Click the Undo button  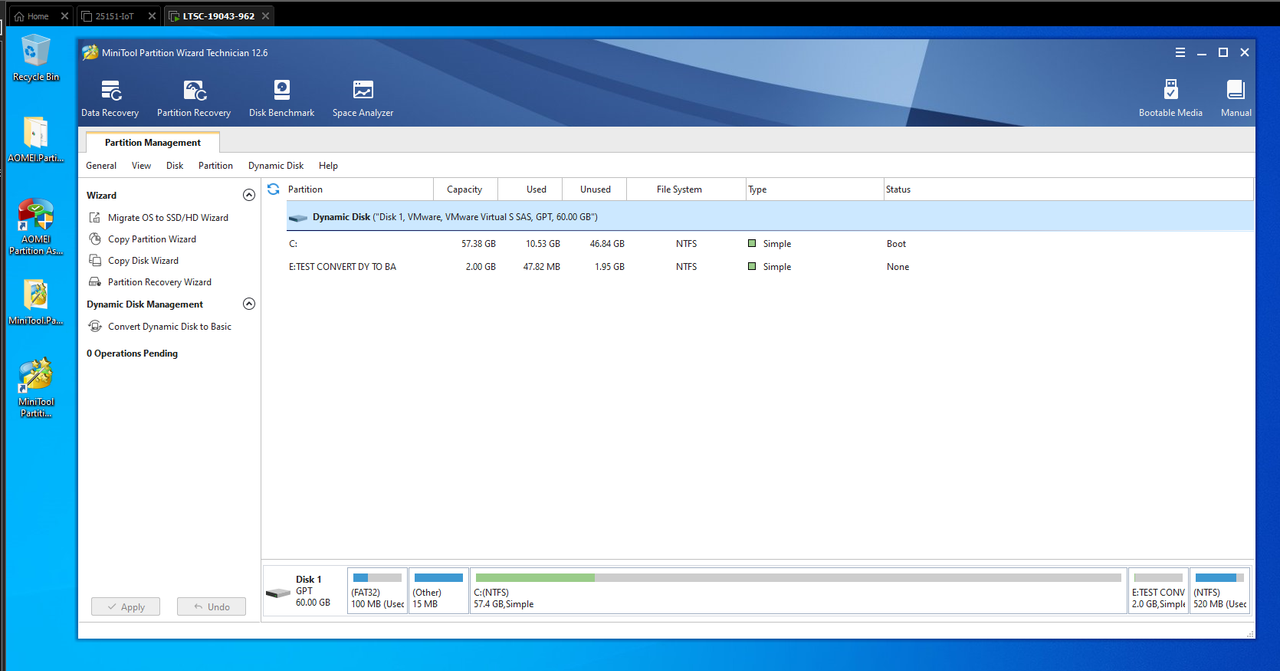click(211, 607)
